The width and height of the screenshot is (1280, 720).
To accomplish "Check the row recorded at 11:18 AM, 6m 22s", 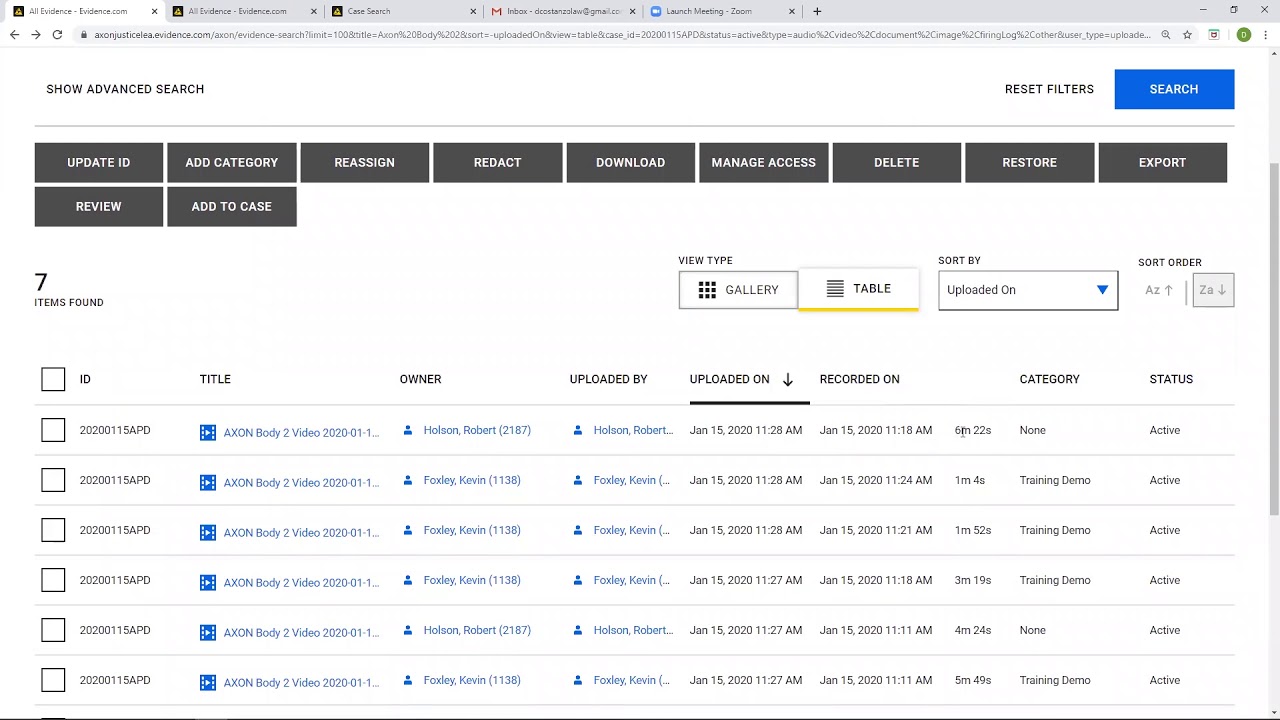I will 53,430.
